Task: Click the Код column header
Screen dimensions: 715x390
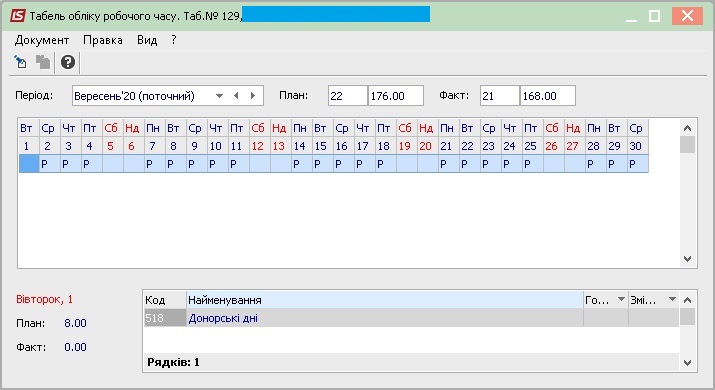Action: tap(164, 300)
